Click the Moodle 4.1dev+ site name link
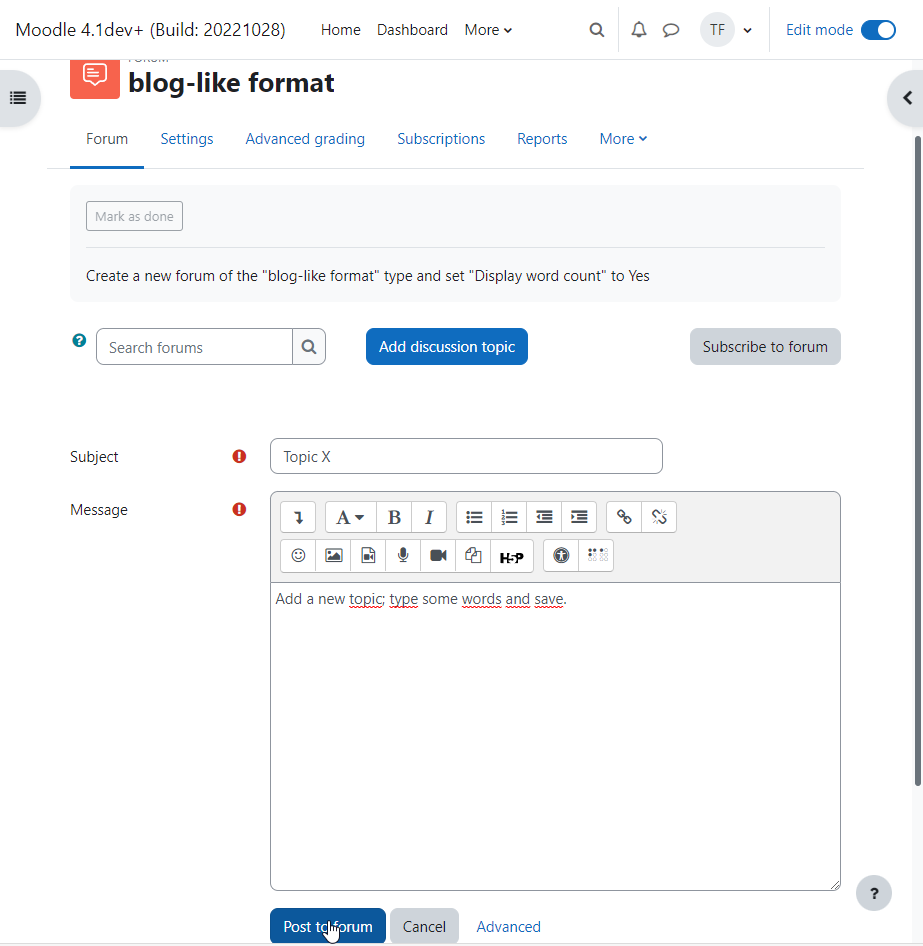923x946 pixels. (x=150, y=30)
